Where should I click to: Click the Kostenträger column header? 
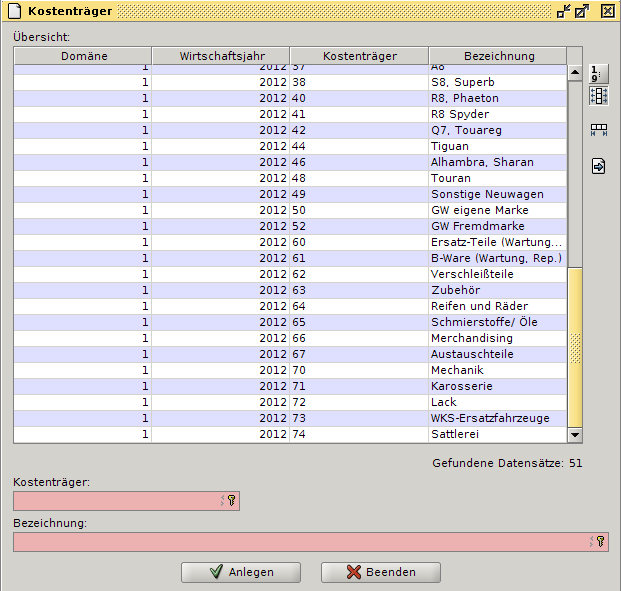(x=359, y=56)
